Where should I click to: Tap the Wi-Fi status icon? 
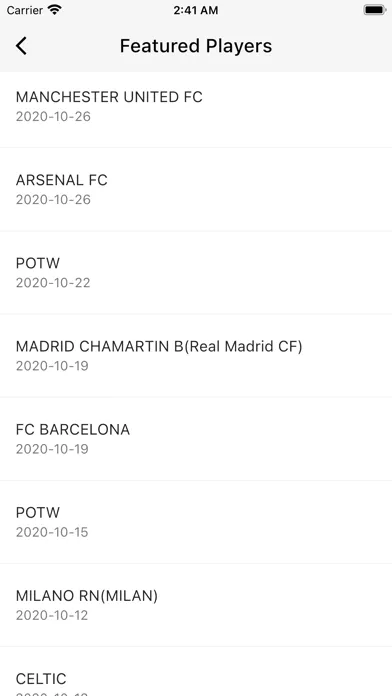tap(55, 10)
